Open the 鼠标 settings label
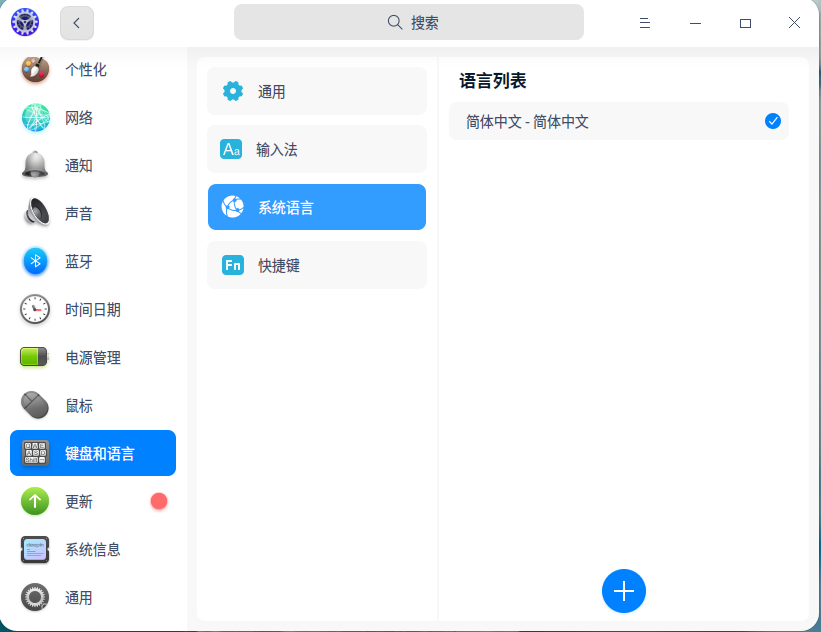This screenshot has width=821, height=632. click(x=79, y=405)
